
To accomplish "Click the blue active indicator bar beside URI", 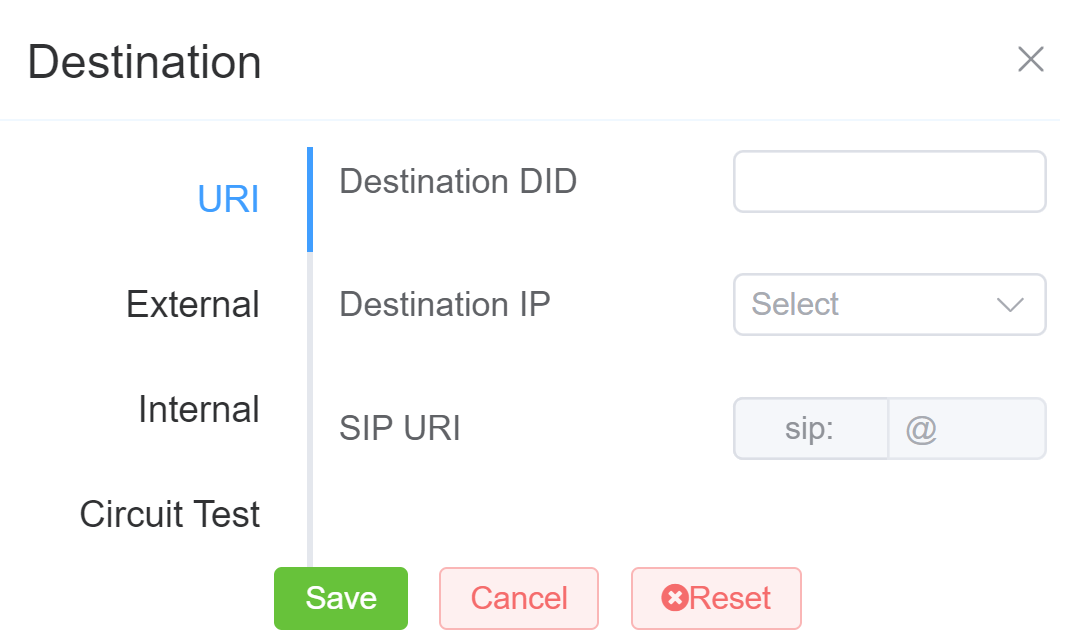I will (x=310, y=199).
